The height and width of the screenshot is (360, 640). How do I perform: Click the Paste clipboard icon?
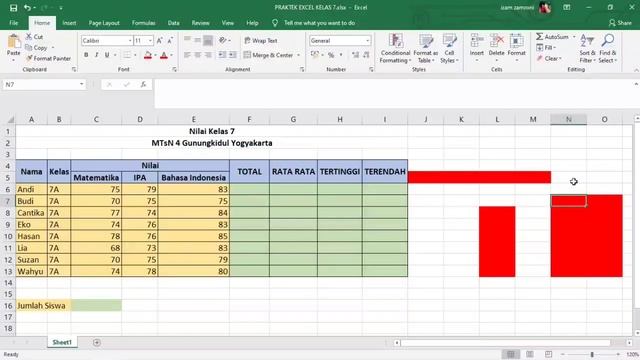pos(13,42)
